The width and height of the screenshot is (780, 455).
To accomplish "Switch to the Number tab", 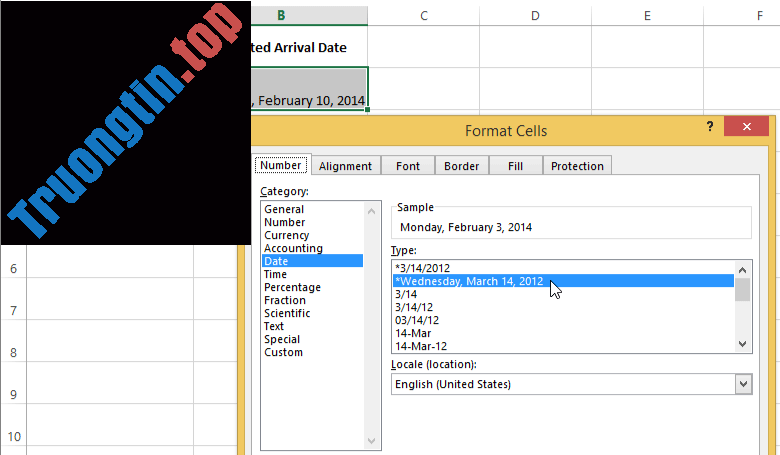I will (x=281, y=165).
